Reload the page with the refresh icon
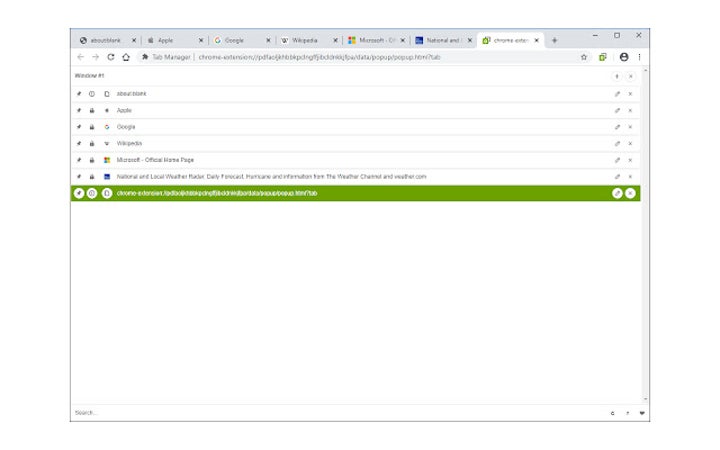Viewport: 720px width, 450px height. coord(111,57)
